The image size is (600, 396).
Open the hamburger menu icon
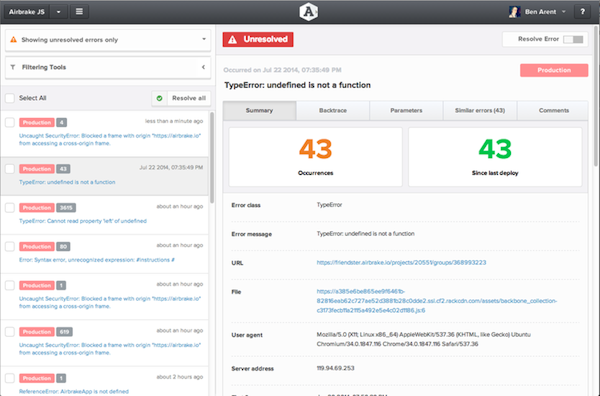coord(79,11)
